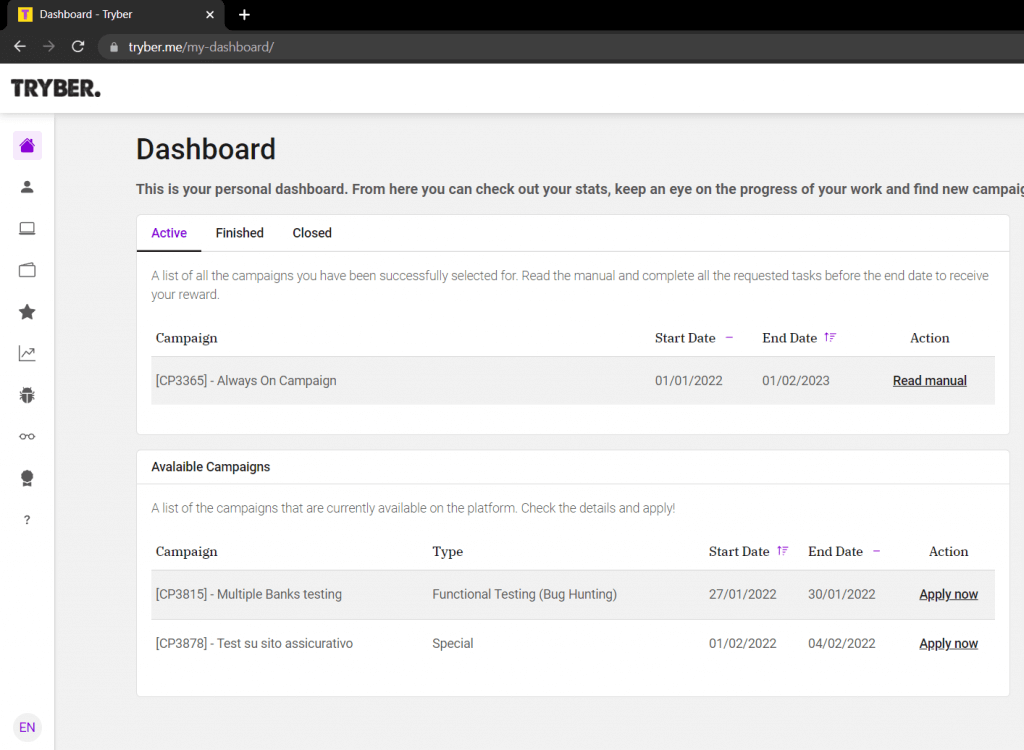
Task: Click the padlock site info icon
Action: click(x=114, y=47)
